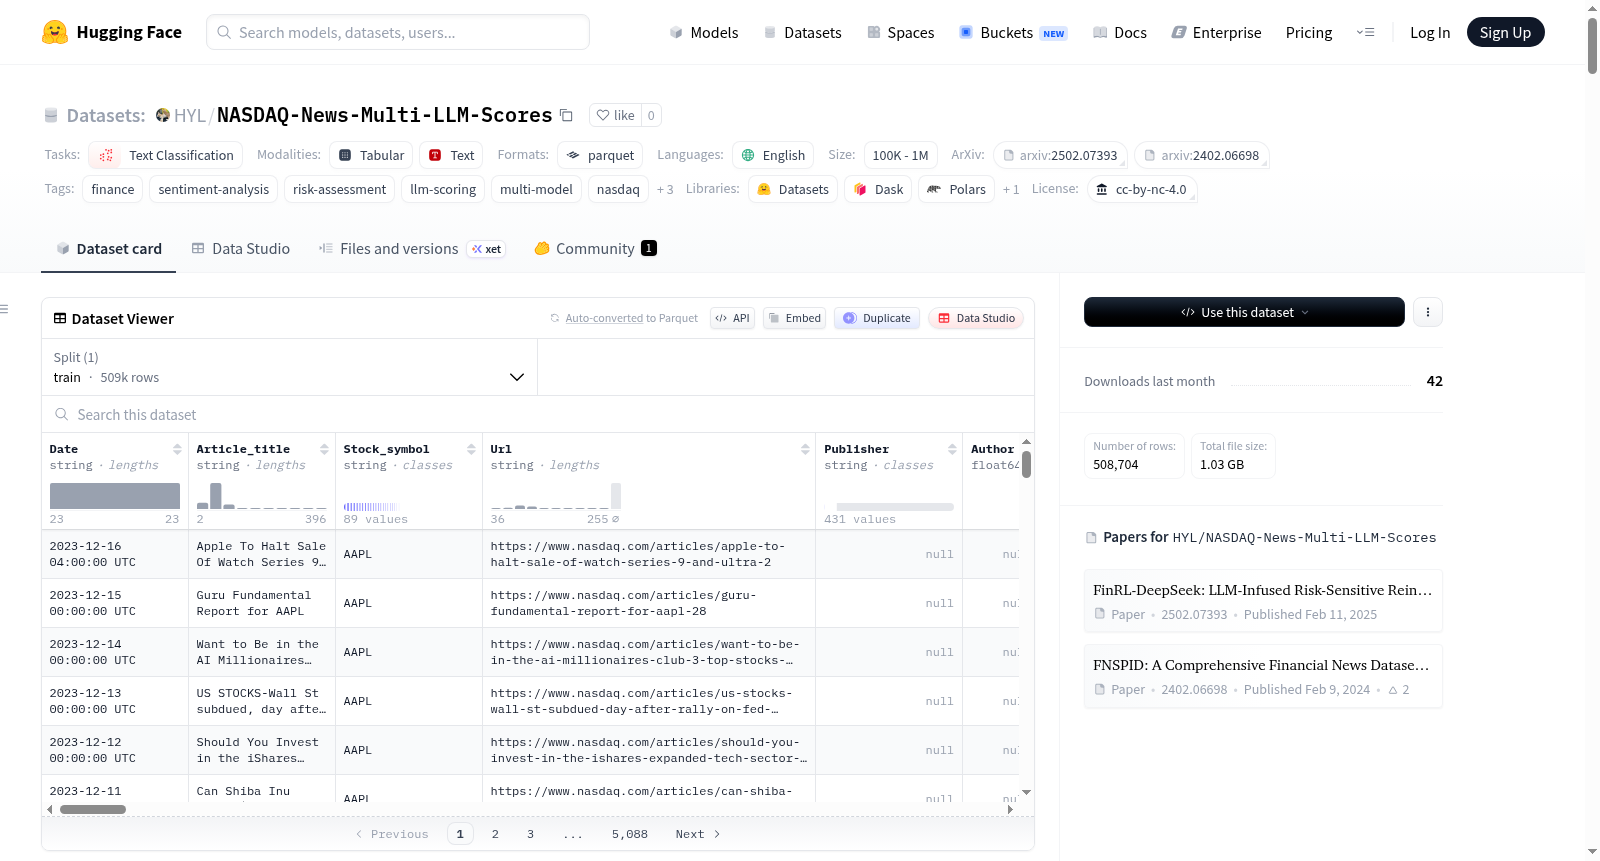Open Buckets in the navigation

[1013, 32]
